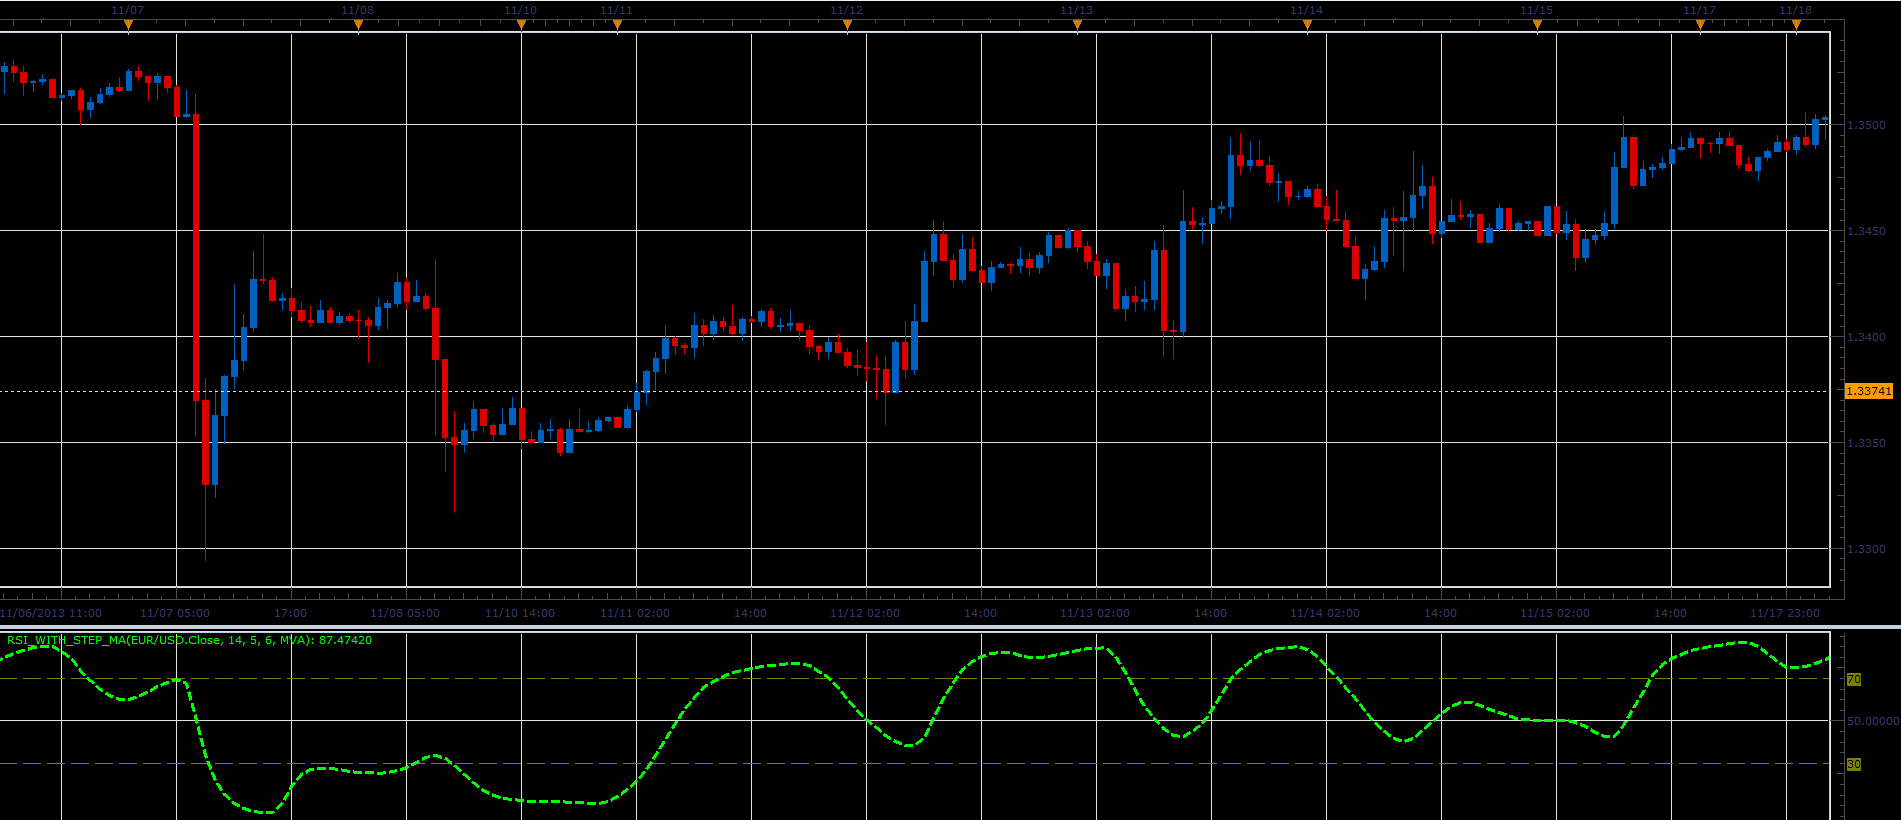1901x820 pixels.
Task: Select the 11/14 02:00 time axis label
Action: point(1325,613)
